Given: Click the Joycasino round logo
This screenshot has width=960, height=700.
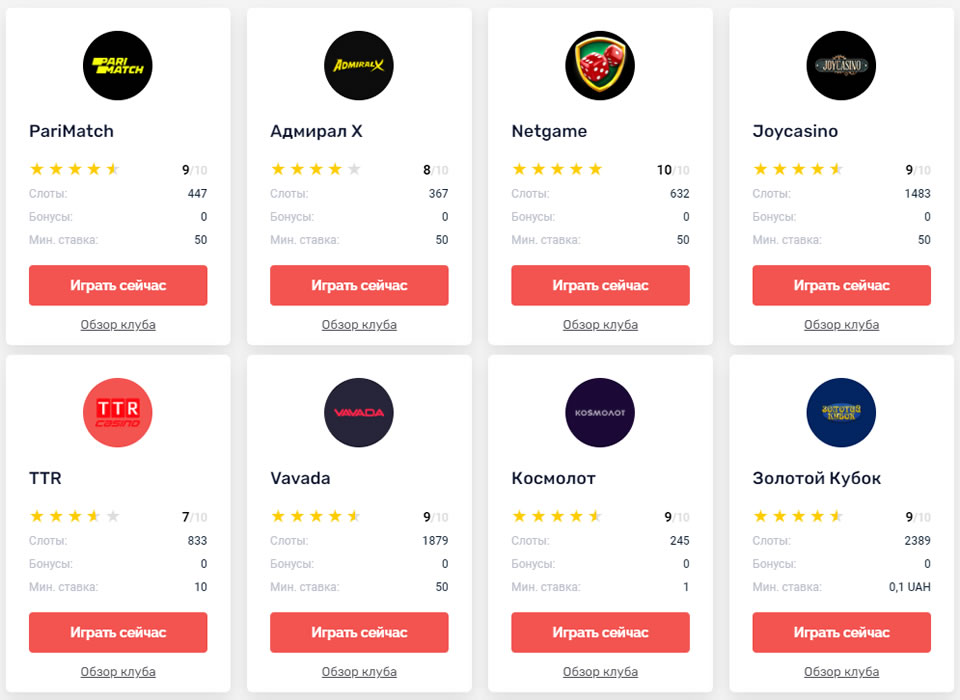Looking at the screenshot, I should [841, 66].
